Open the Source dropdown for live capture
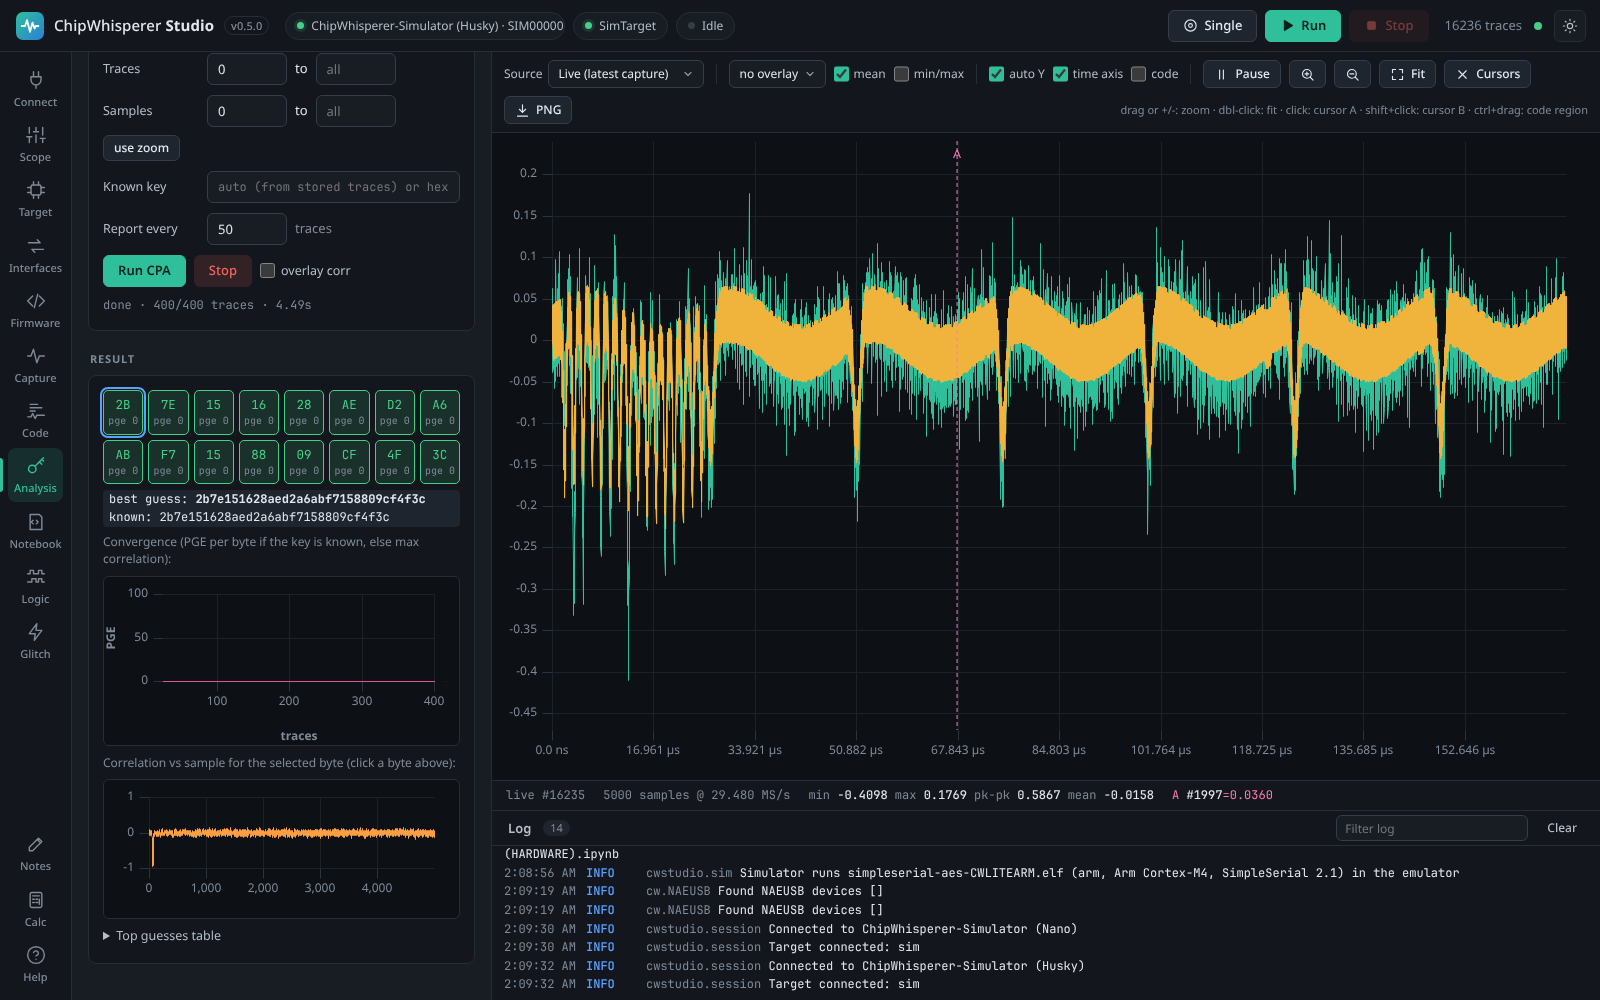Image resolution: width=1600 pixels, height=1000 pixels. pos(626,74)
